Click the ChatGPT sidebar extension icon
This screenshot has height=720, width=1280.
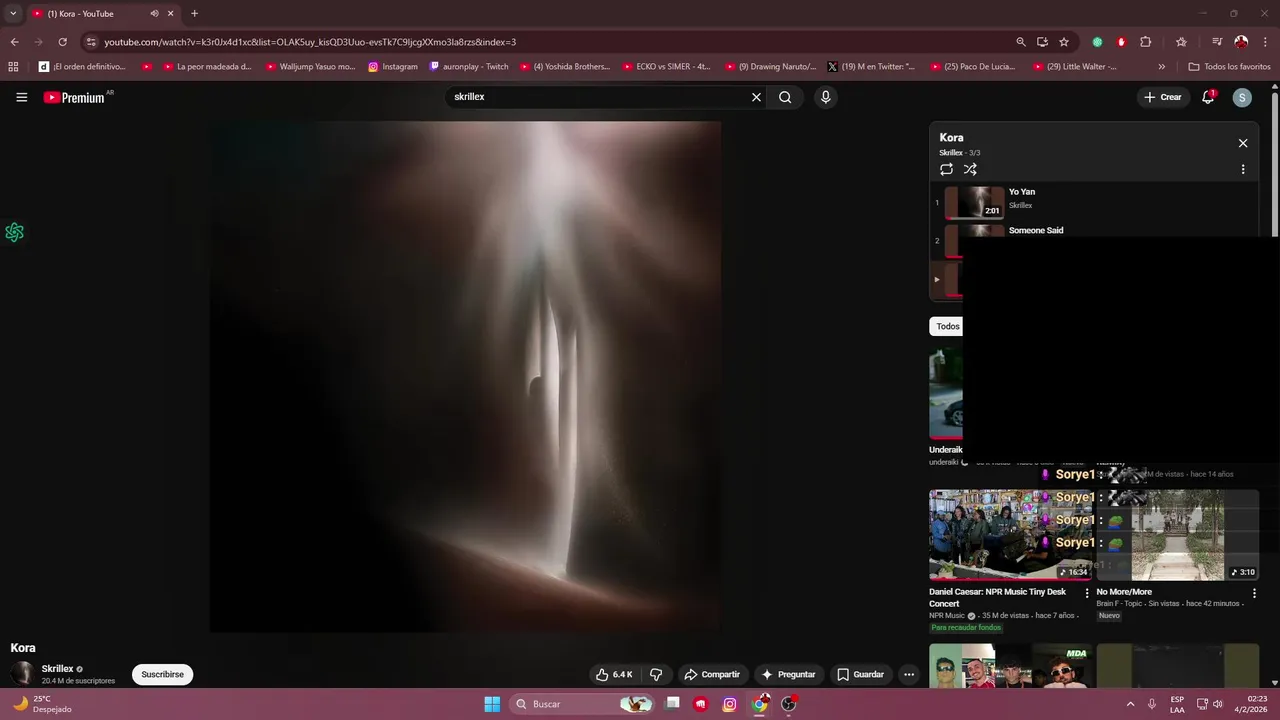pyautogui.click(x=14, y=232)
